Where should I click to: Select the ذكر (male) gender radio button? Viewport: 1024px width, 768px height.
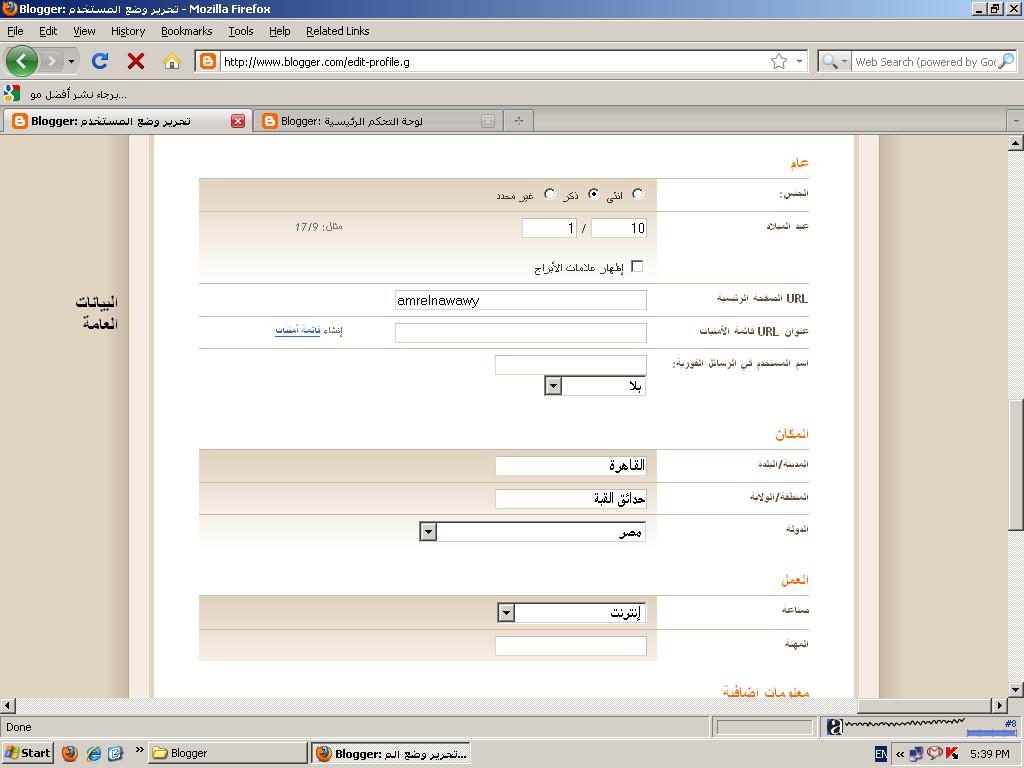point(593,194)
